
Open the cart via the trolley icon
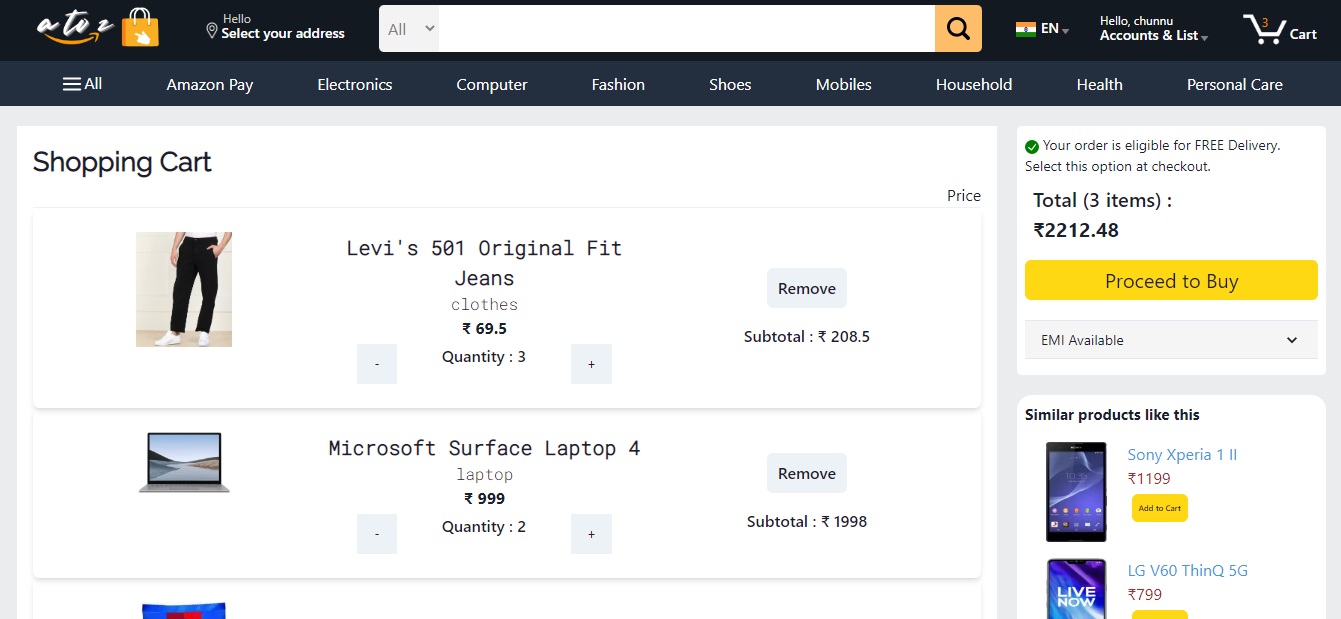pyautogui.click(x=1263, y=29)
